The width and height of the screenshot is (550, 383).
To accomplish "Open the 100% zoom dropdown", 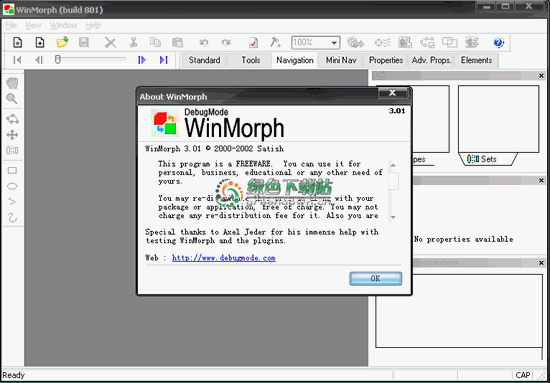I will tap(334, 43).
